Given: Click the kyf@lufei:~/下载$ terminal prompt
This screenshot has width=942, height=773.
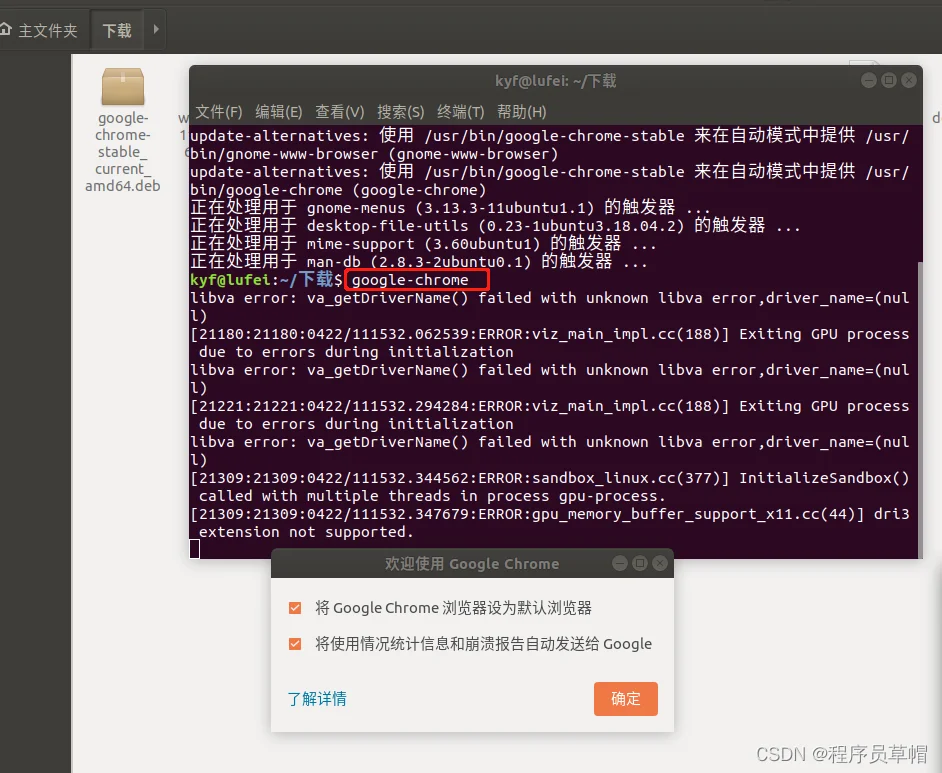Looking at the screenshot, I should point(266,280).
